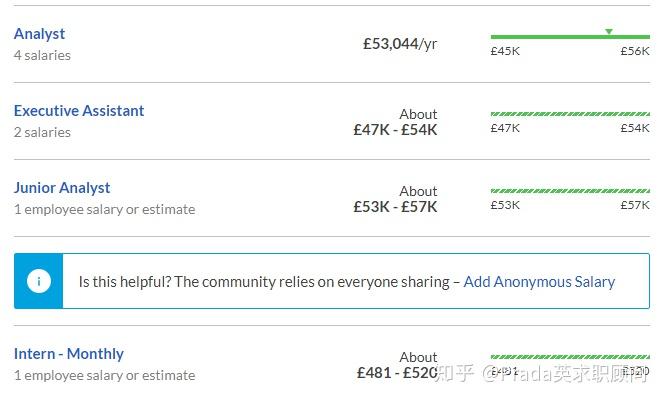
Task: Open the Junior Analyst salary link
Action: coord(62,188)
